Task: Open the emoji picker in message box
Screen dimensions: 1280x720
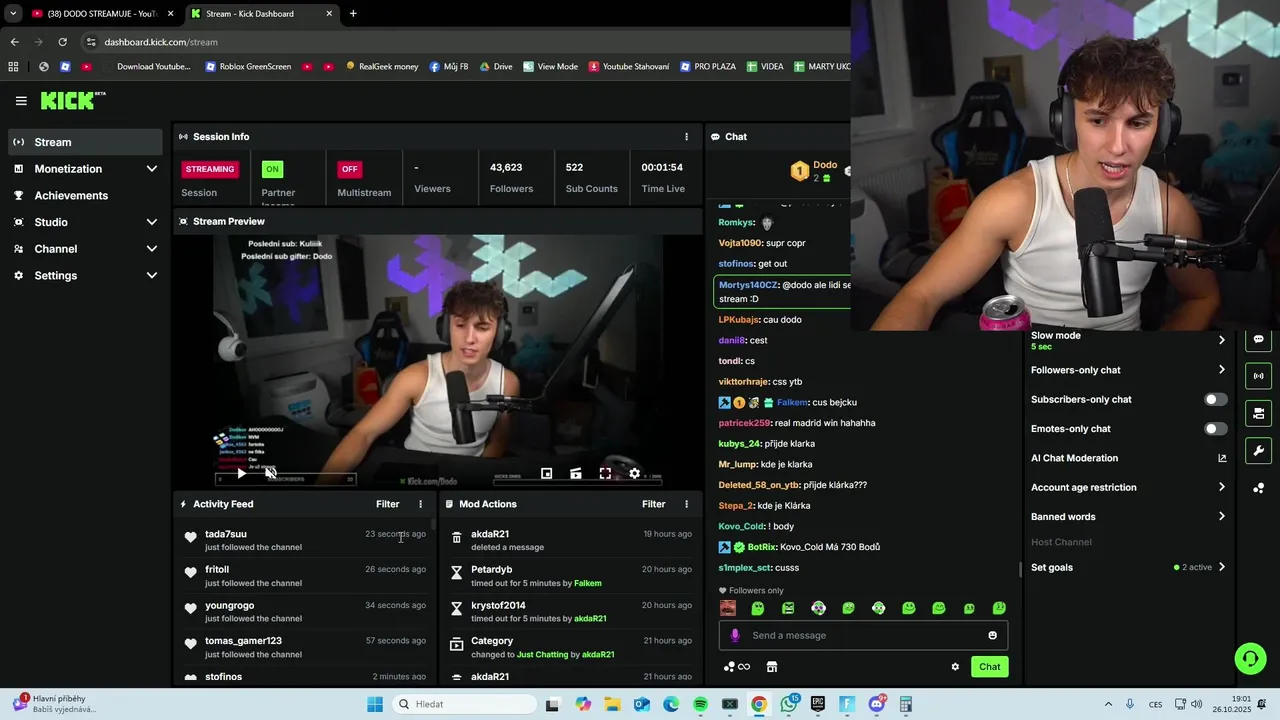Action: (x=992, y=635)
